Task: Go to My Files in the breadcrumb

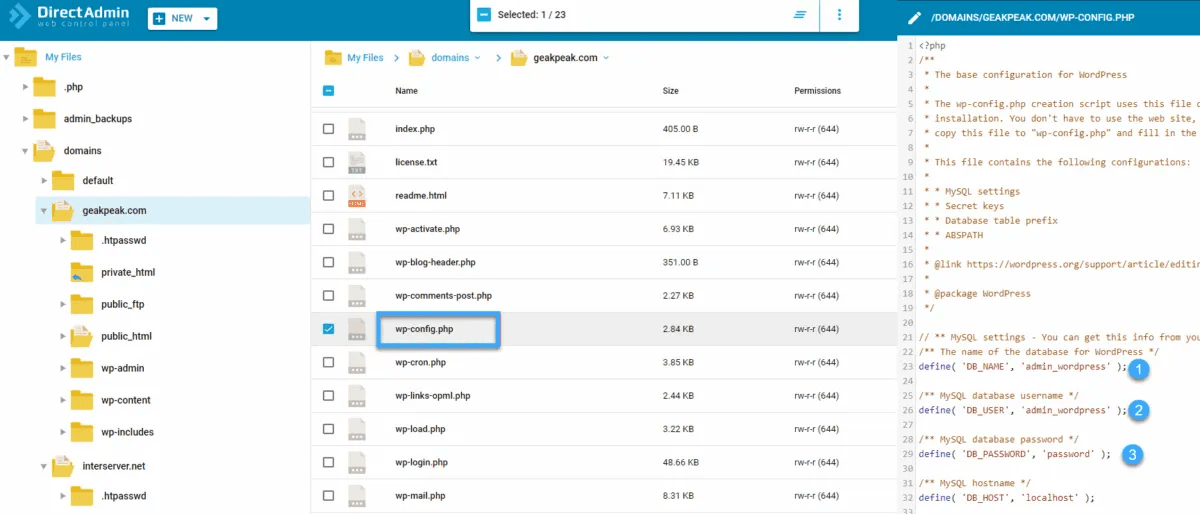Action: point(365,58)
